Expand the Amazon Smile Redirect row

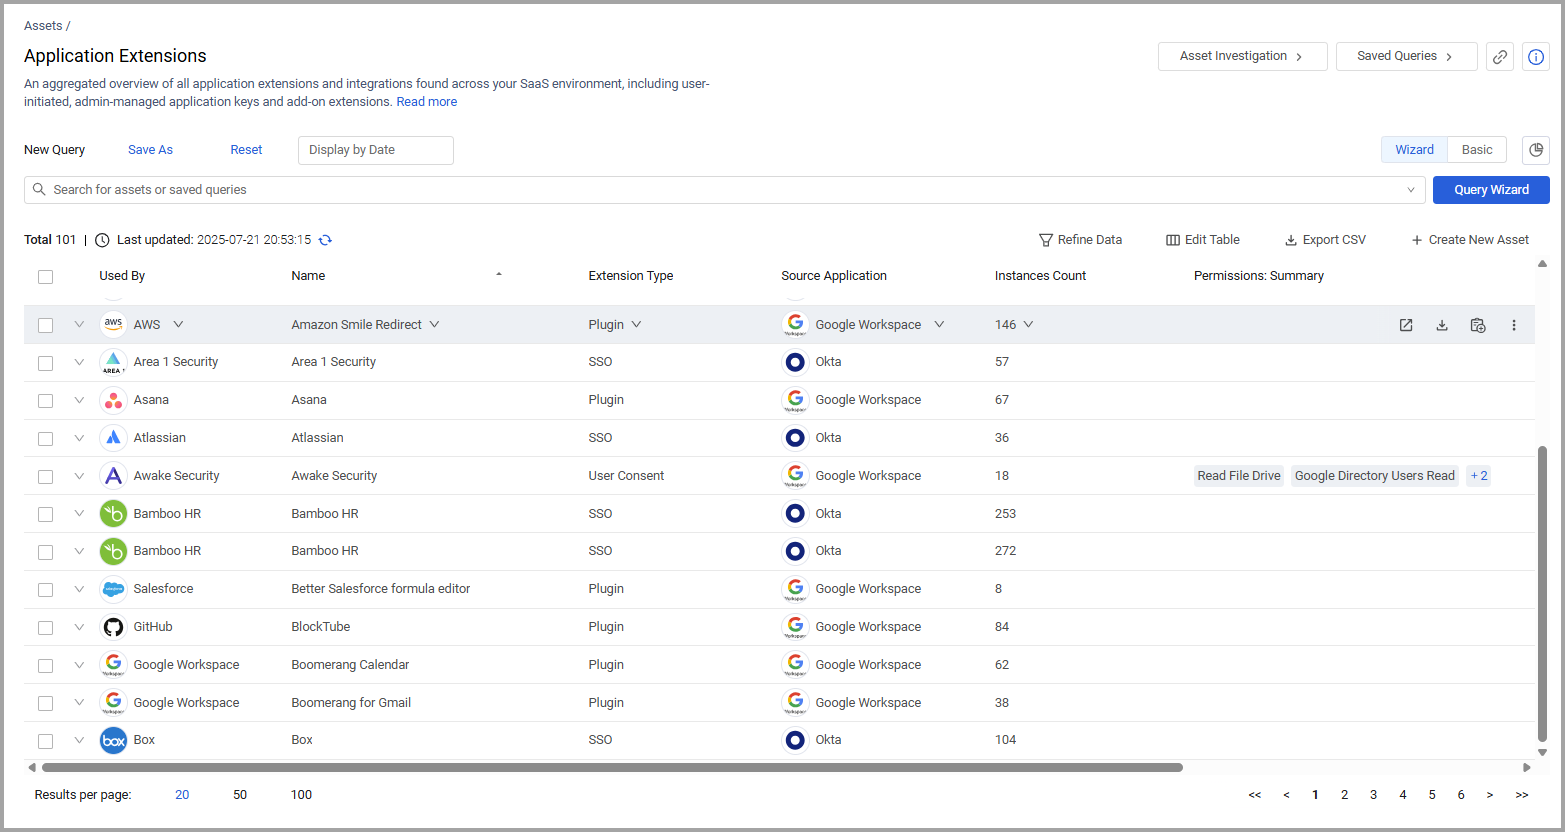click(79, 324)
